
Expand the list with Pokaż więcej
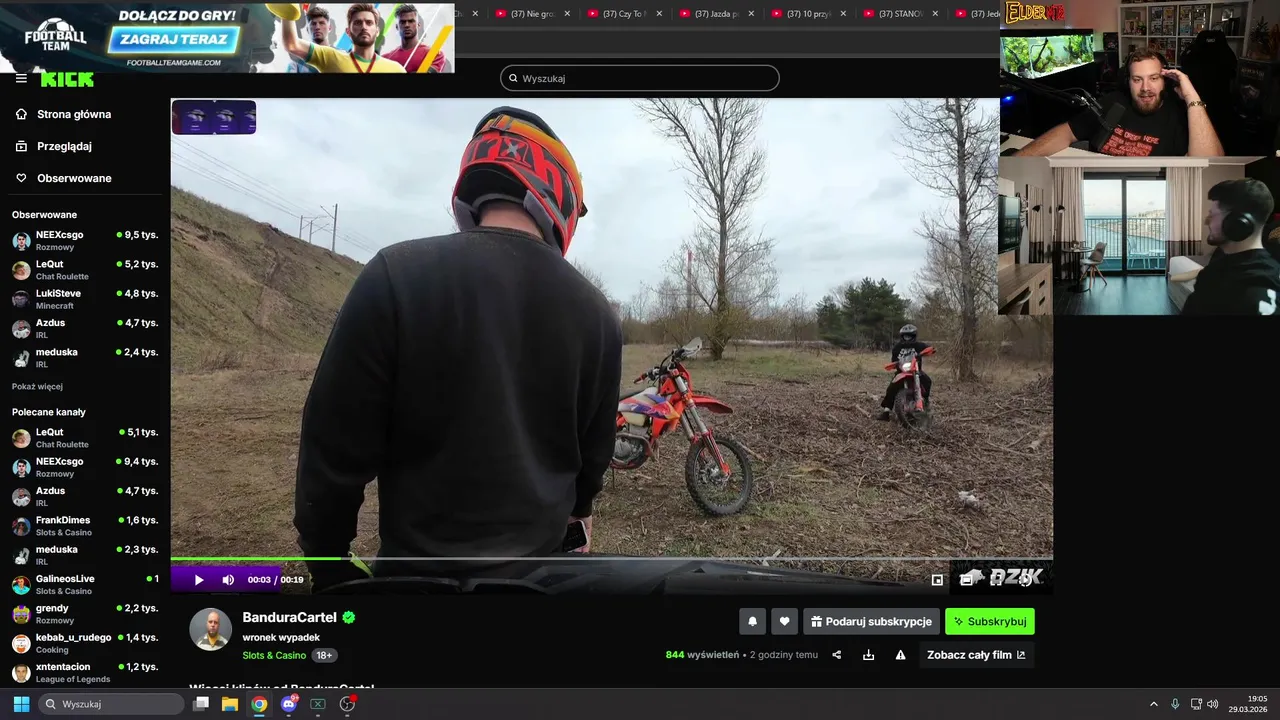coord(37,386)
